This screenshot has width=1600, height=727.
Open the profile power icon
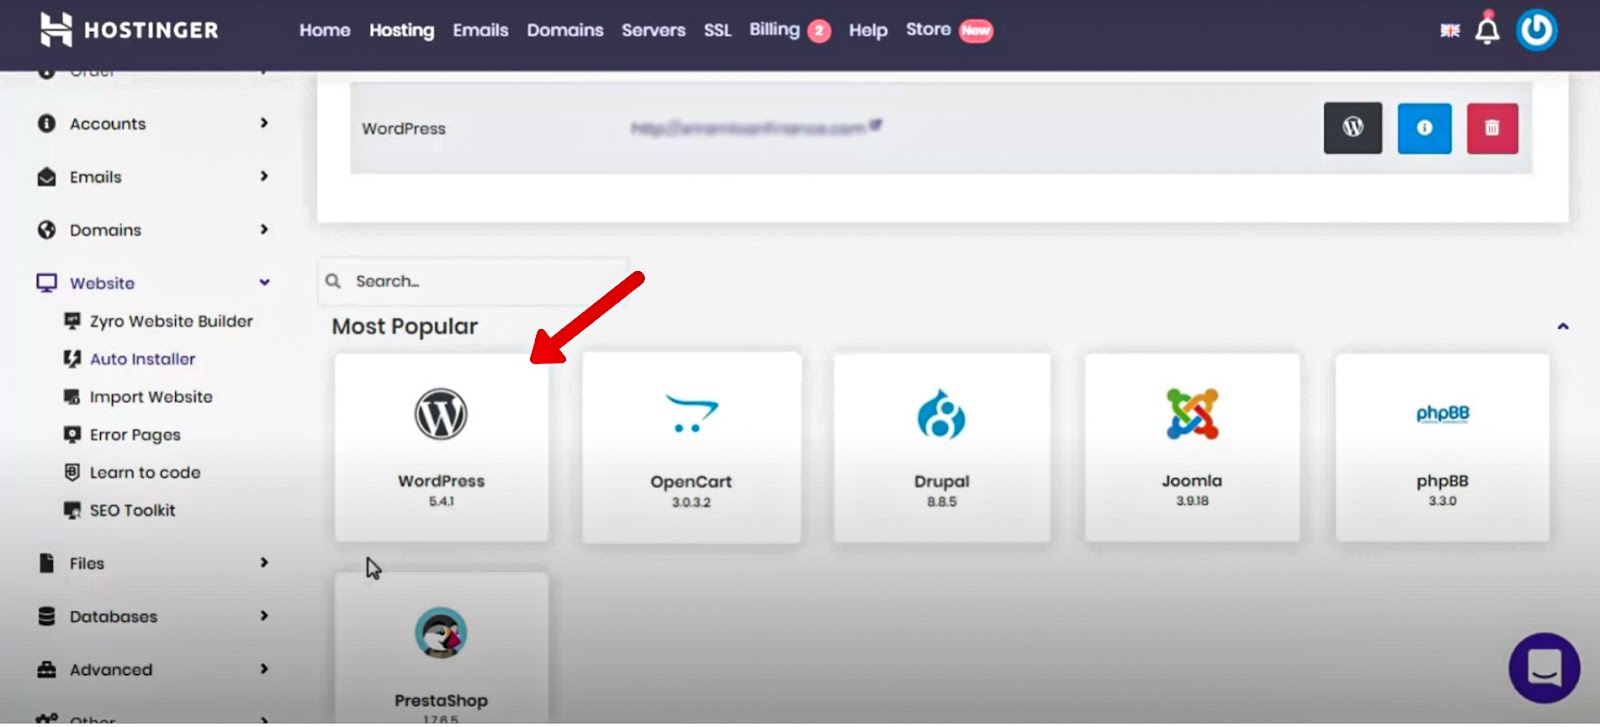coord(1536,30)
